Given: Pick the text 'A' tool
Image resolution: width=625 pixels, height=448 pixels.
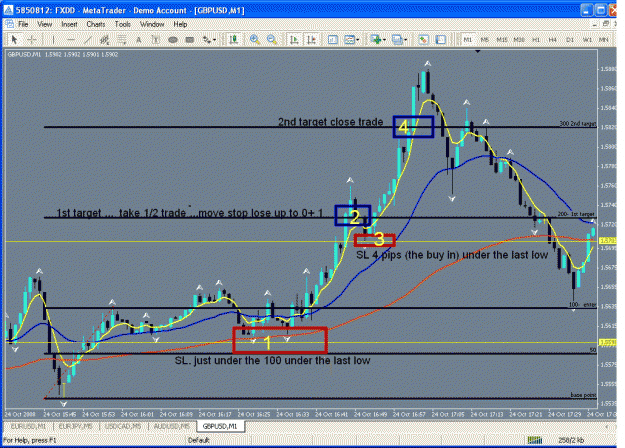Looking at the screenshot, I should point(139,39).
